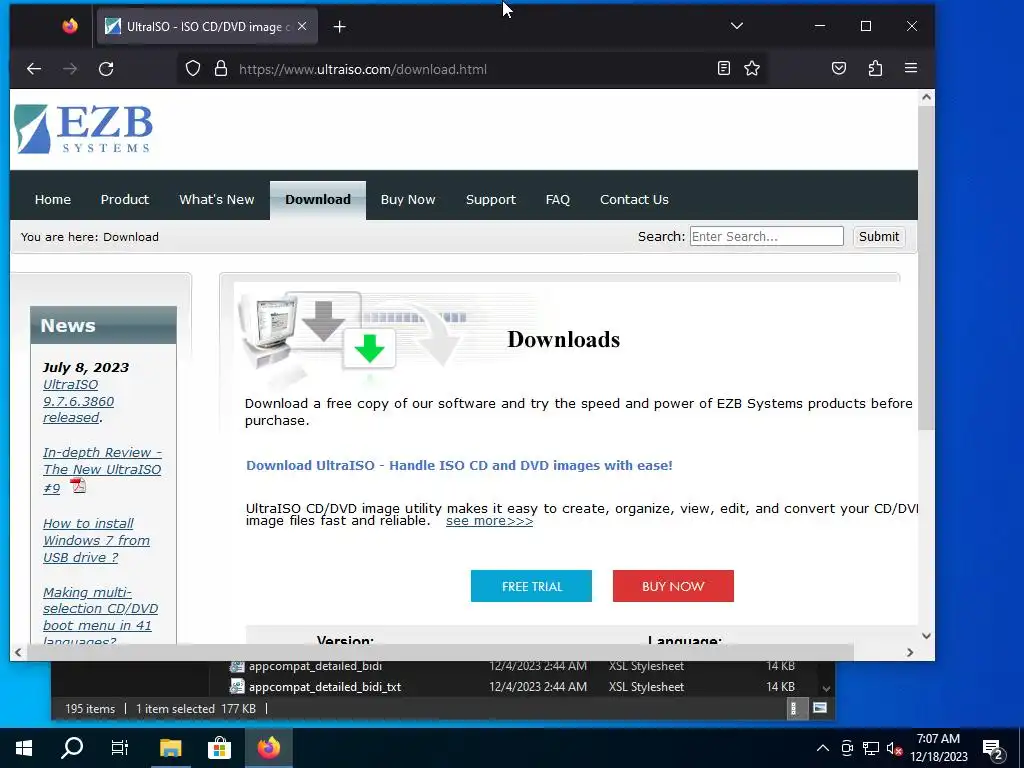Open Making multi-selection CD/DVD boot menu link
This screenshot has height=768, width=1024.
click(x=100, y=616)
